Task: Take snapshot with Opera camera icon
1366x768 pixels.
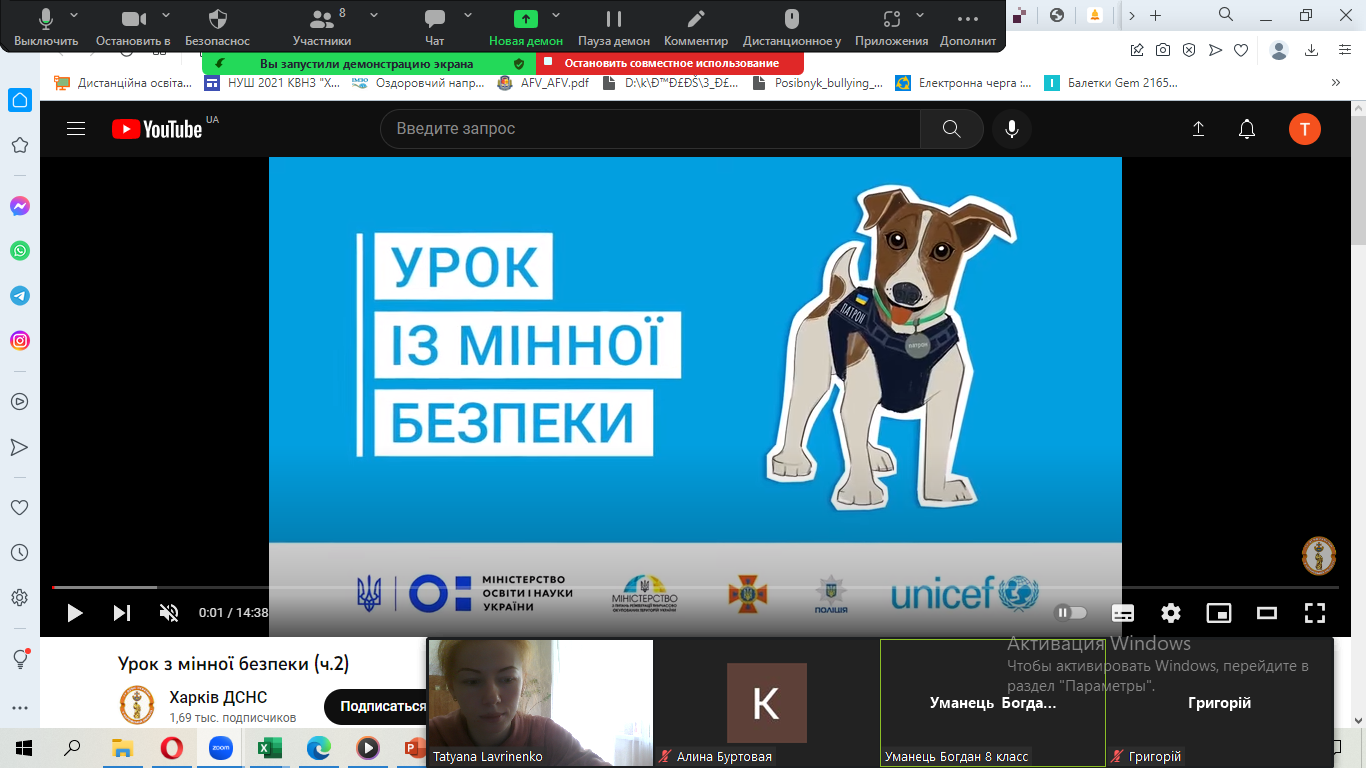Action: pos(1163,50)
